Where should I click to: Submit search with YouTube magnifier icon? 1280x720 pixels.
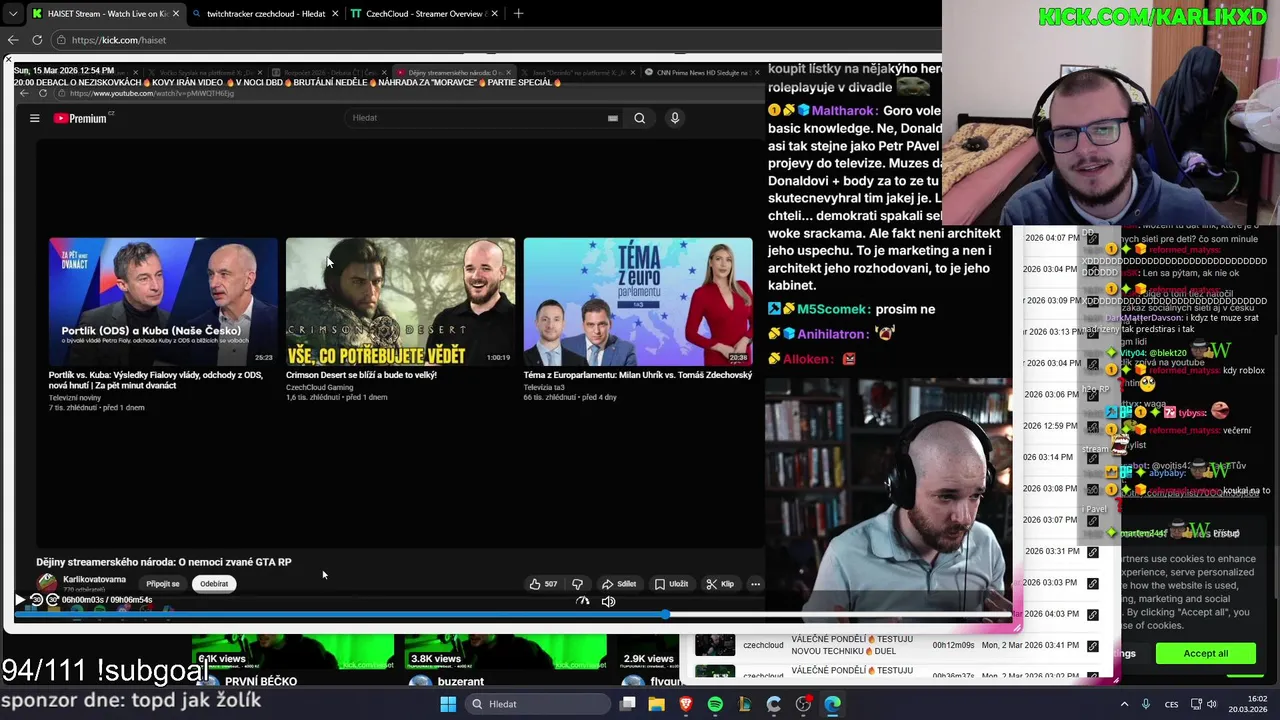point(640,118)
